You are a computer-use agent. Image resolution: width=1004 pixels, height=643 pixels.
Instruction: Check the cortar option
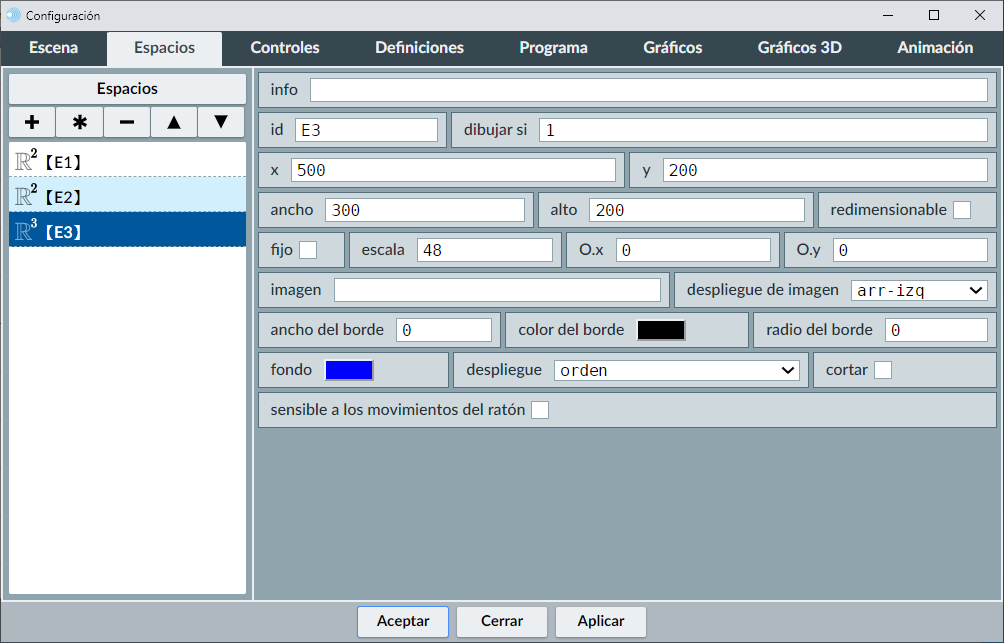click(x=883, y=370)
